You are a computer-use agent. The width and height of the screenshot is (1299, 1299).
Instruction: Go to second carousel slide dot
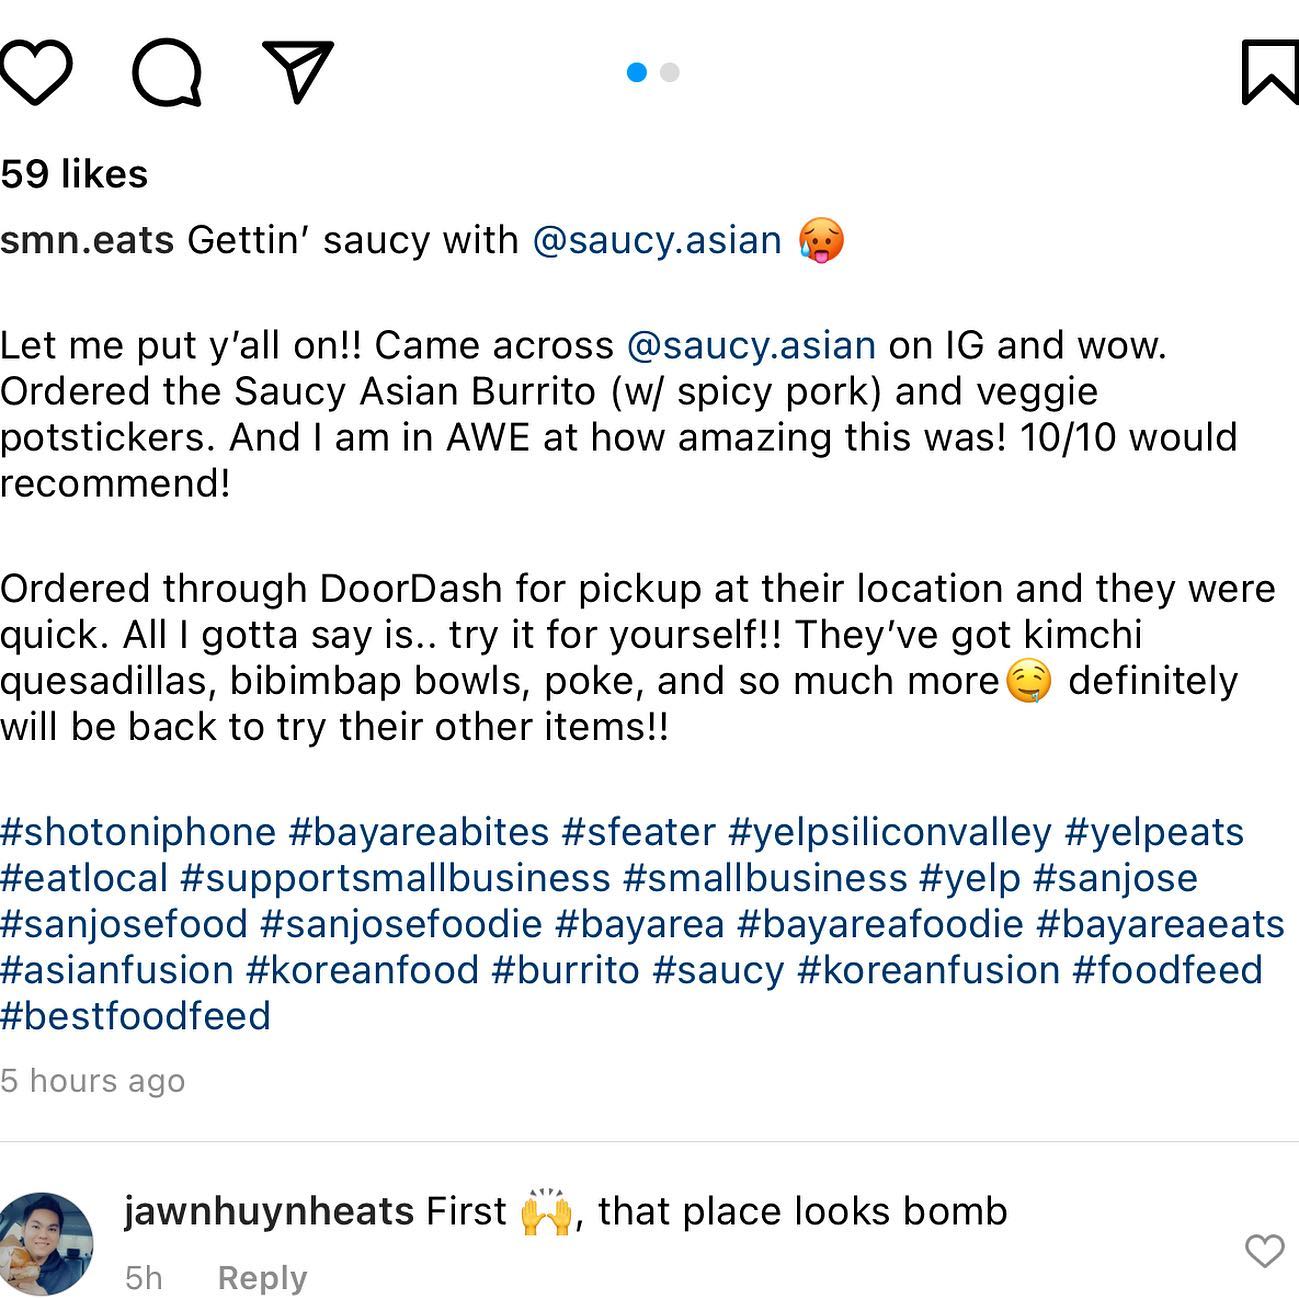pos(670,72)
